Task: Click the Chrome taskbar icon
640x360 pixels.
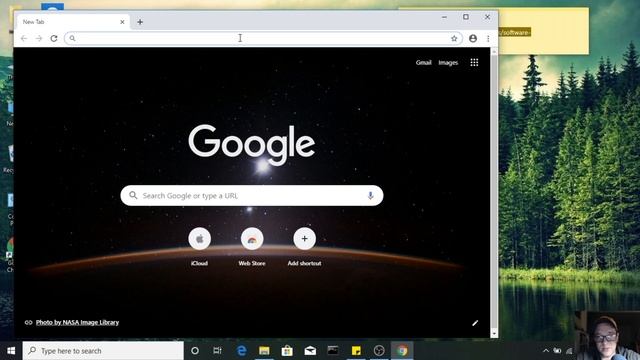Action: tap(402, 351)
